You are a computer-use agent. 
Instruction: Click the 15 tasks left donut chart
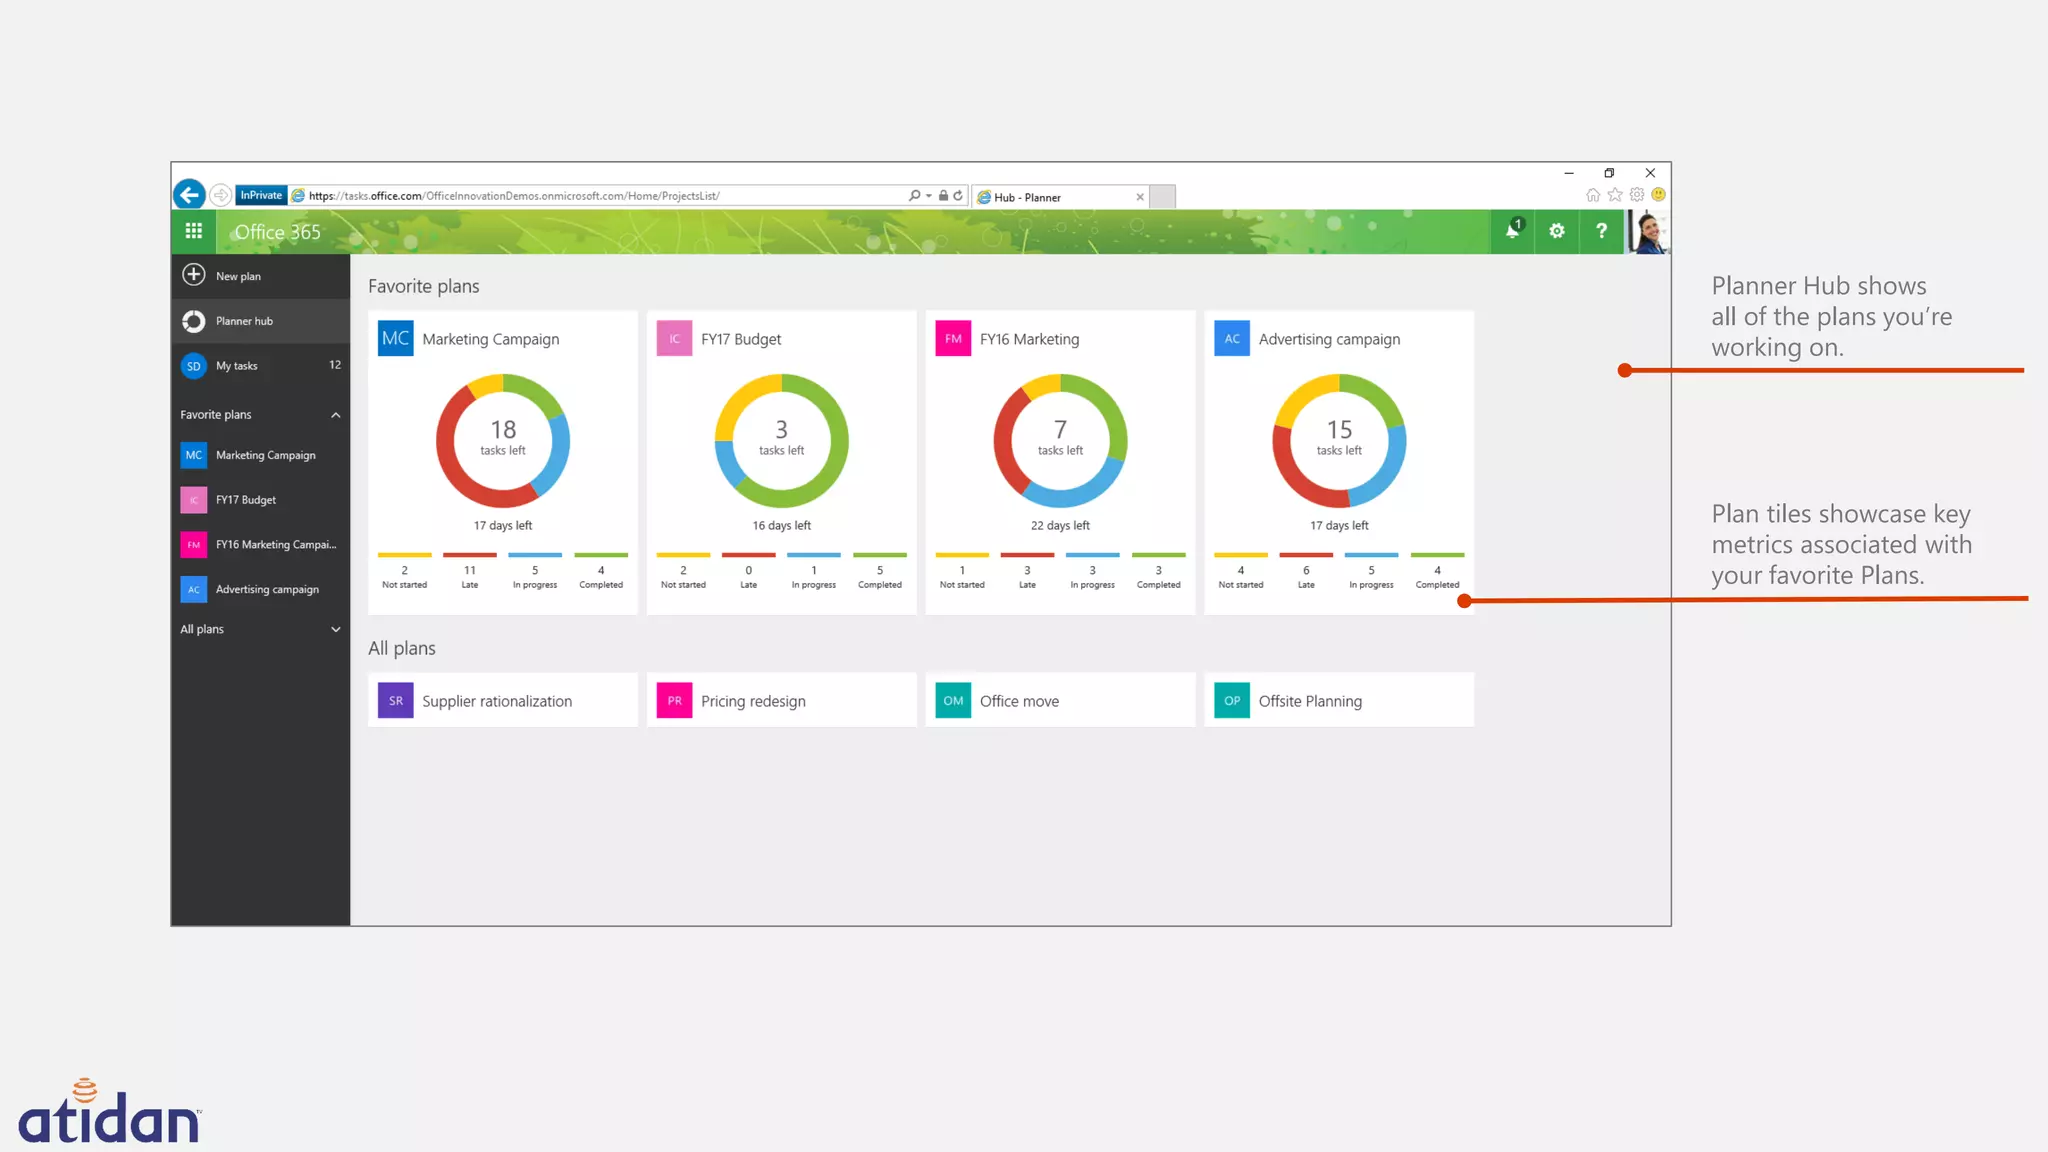1339,441
